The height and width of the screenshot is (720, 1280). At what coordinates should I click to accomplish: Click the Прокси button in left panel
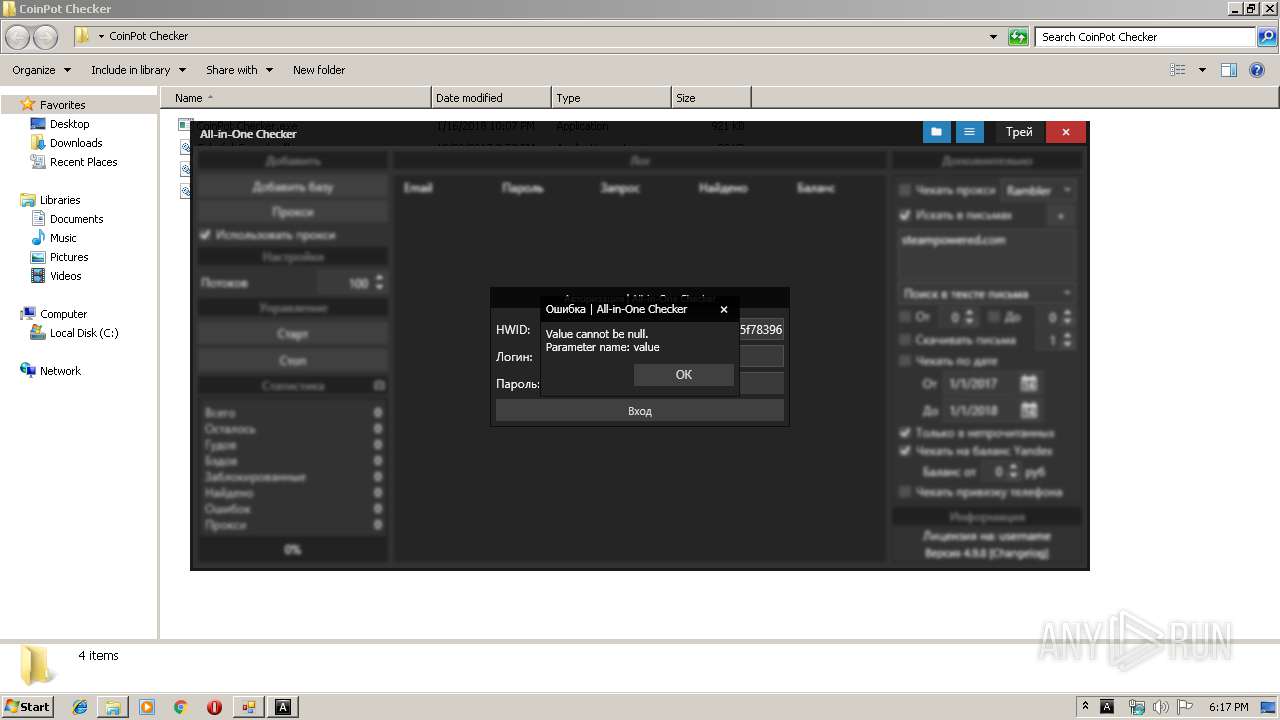(292, 212)
